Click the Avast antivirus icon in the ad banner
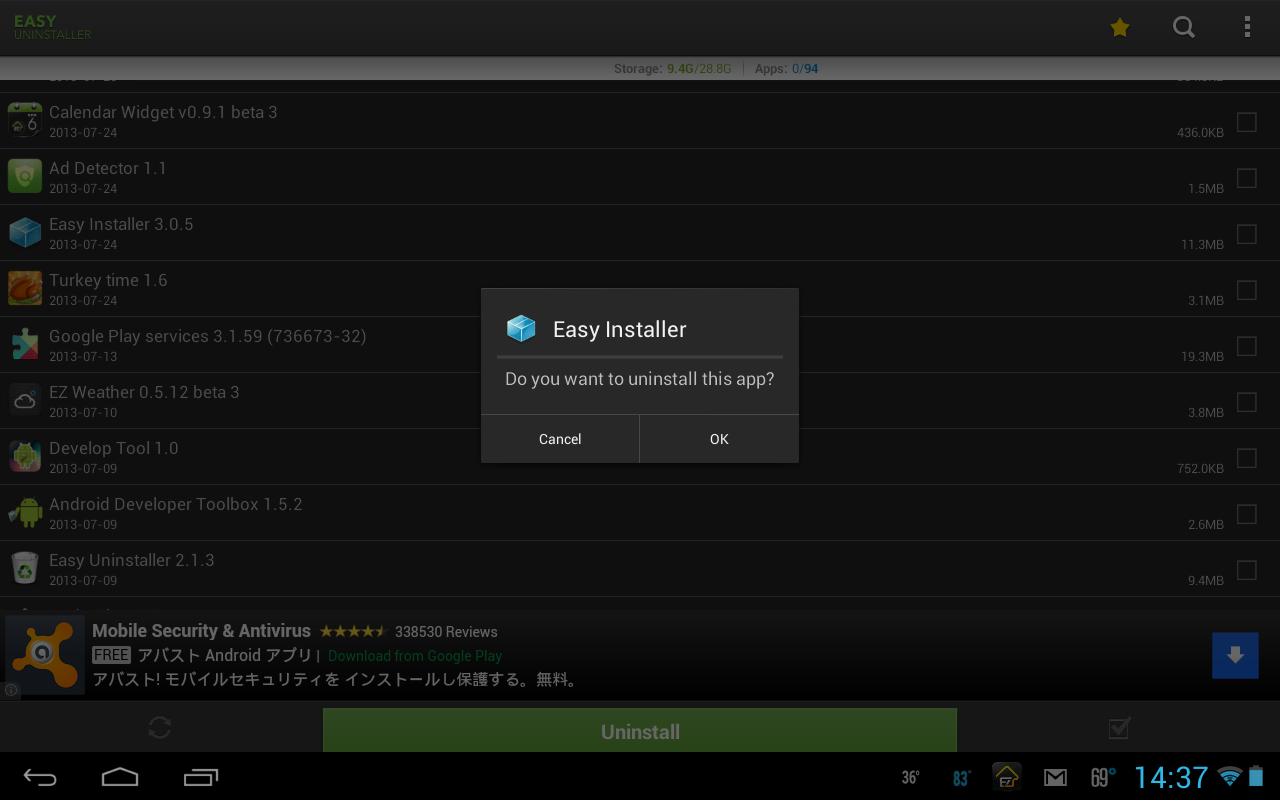Screen dimensions: 1280x800 (x=44, y=655)
